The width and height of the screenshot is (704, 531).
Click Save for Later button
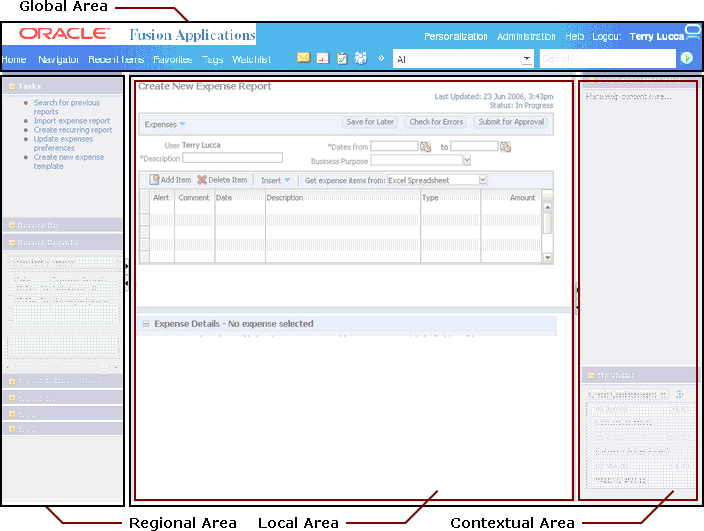(x=370, y=122)
